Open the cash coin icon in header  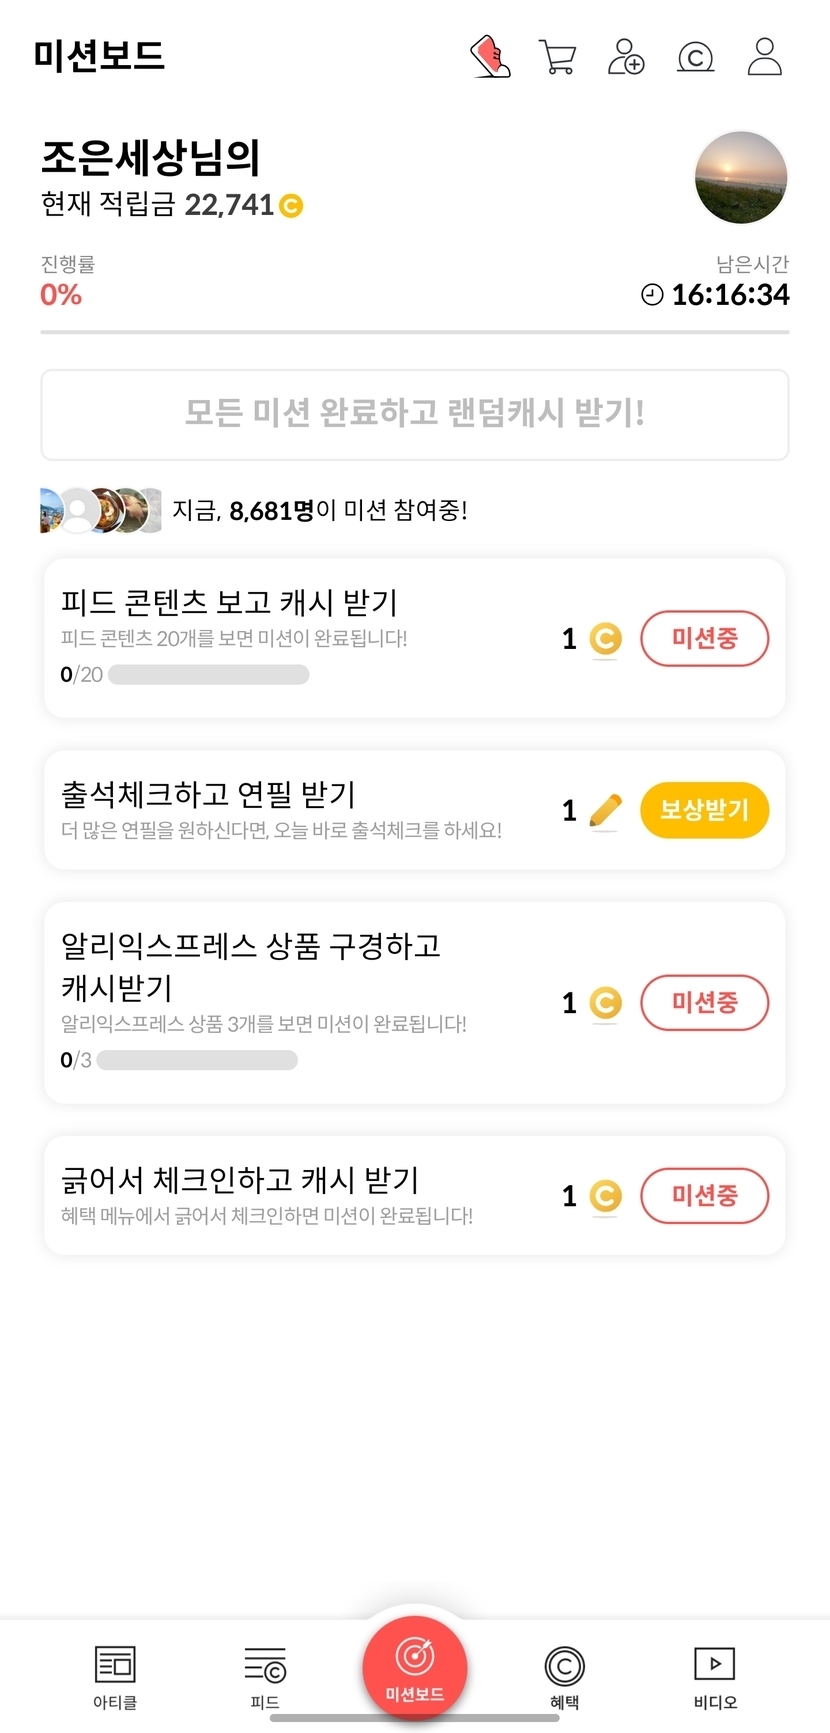[695, 57]
